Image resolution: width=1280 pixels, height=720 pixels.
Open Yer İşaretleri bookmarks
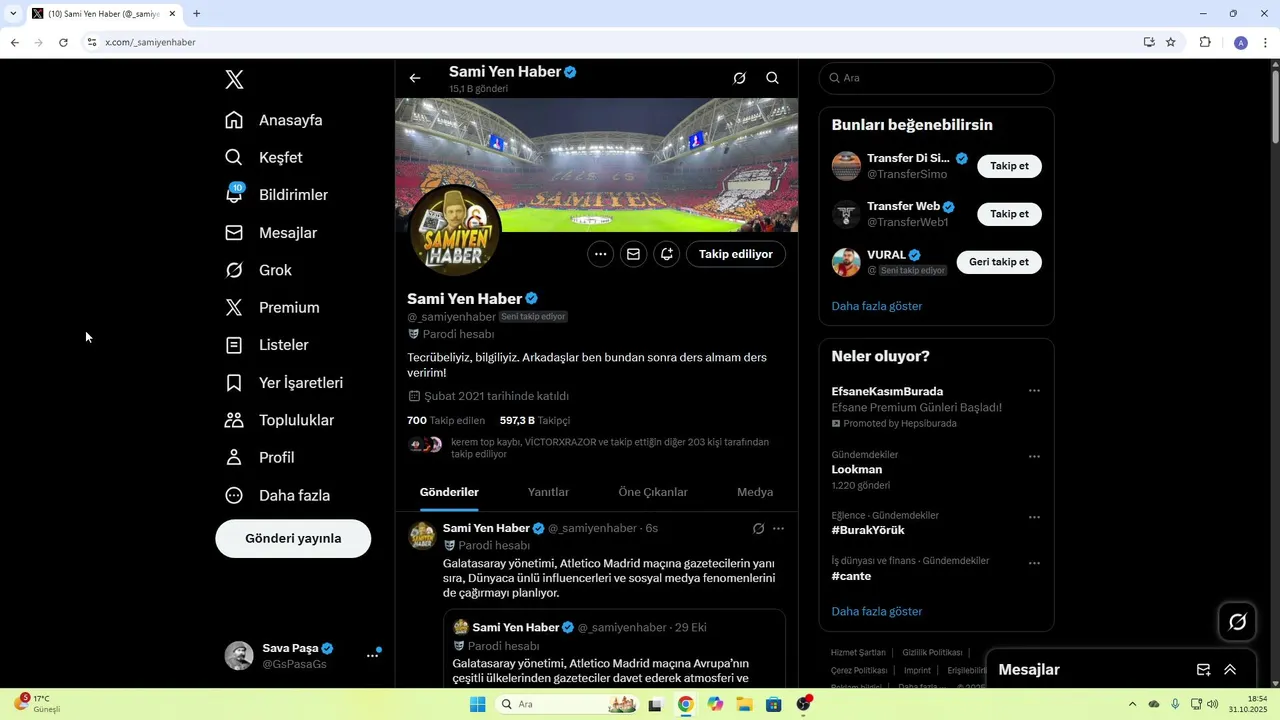pos(284,383)
